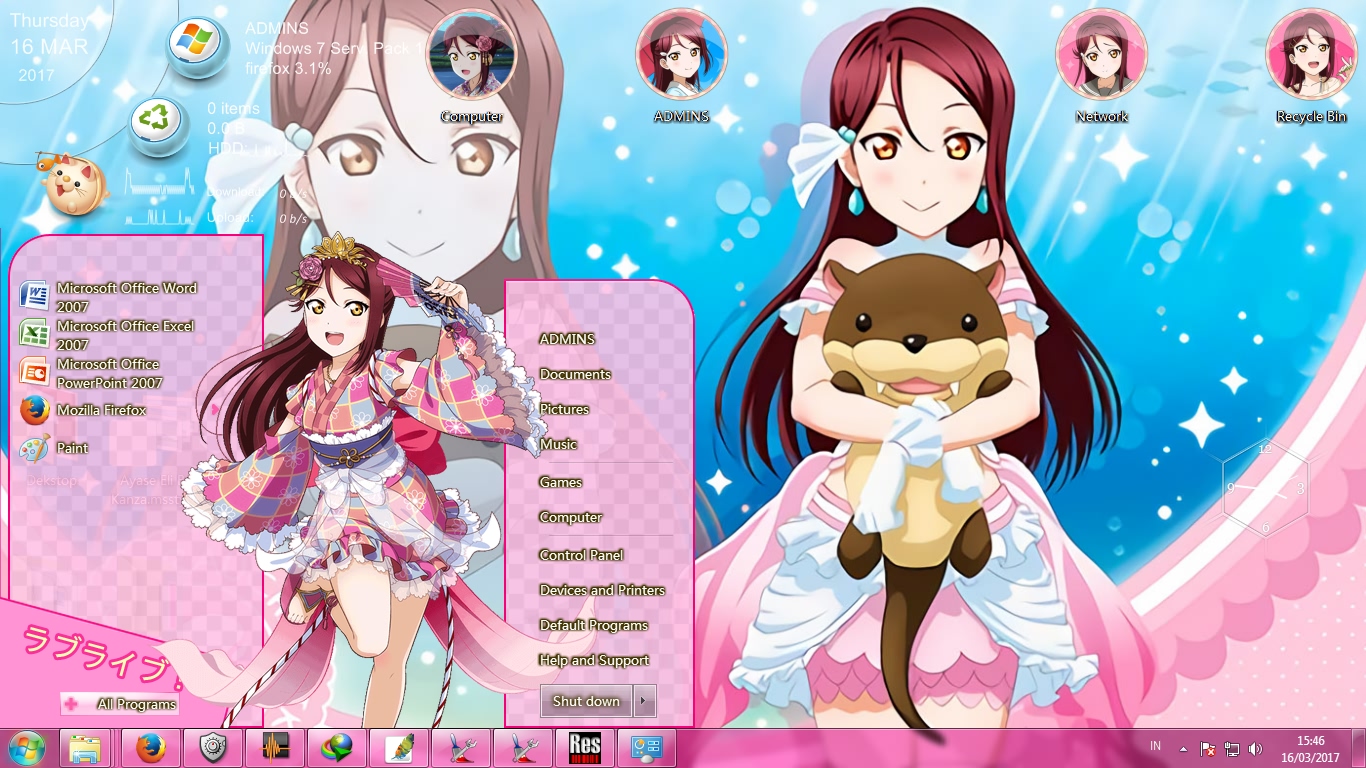This screenshot has width=1366, height=768.
Task: Open the Network desktop icon
Action: tap(1102, 67)
